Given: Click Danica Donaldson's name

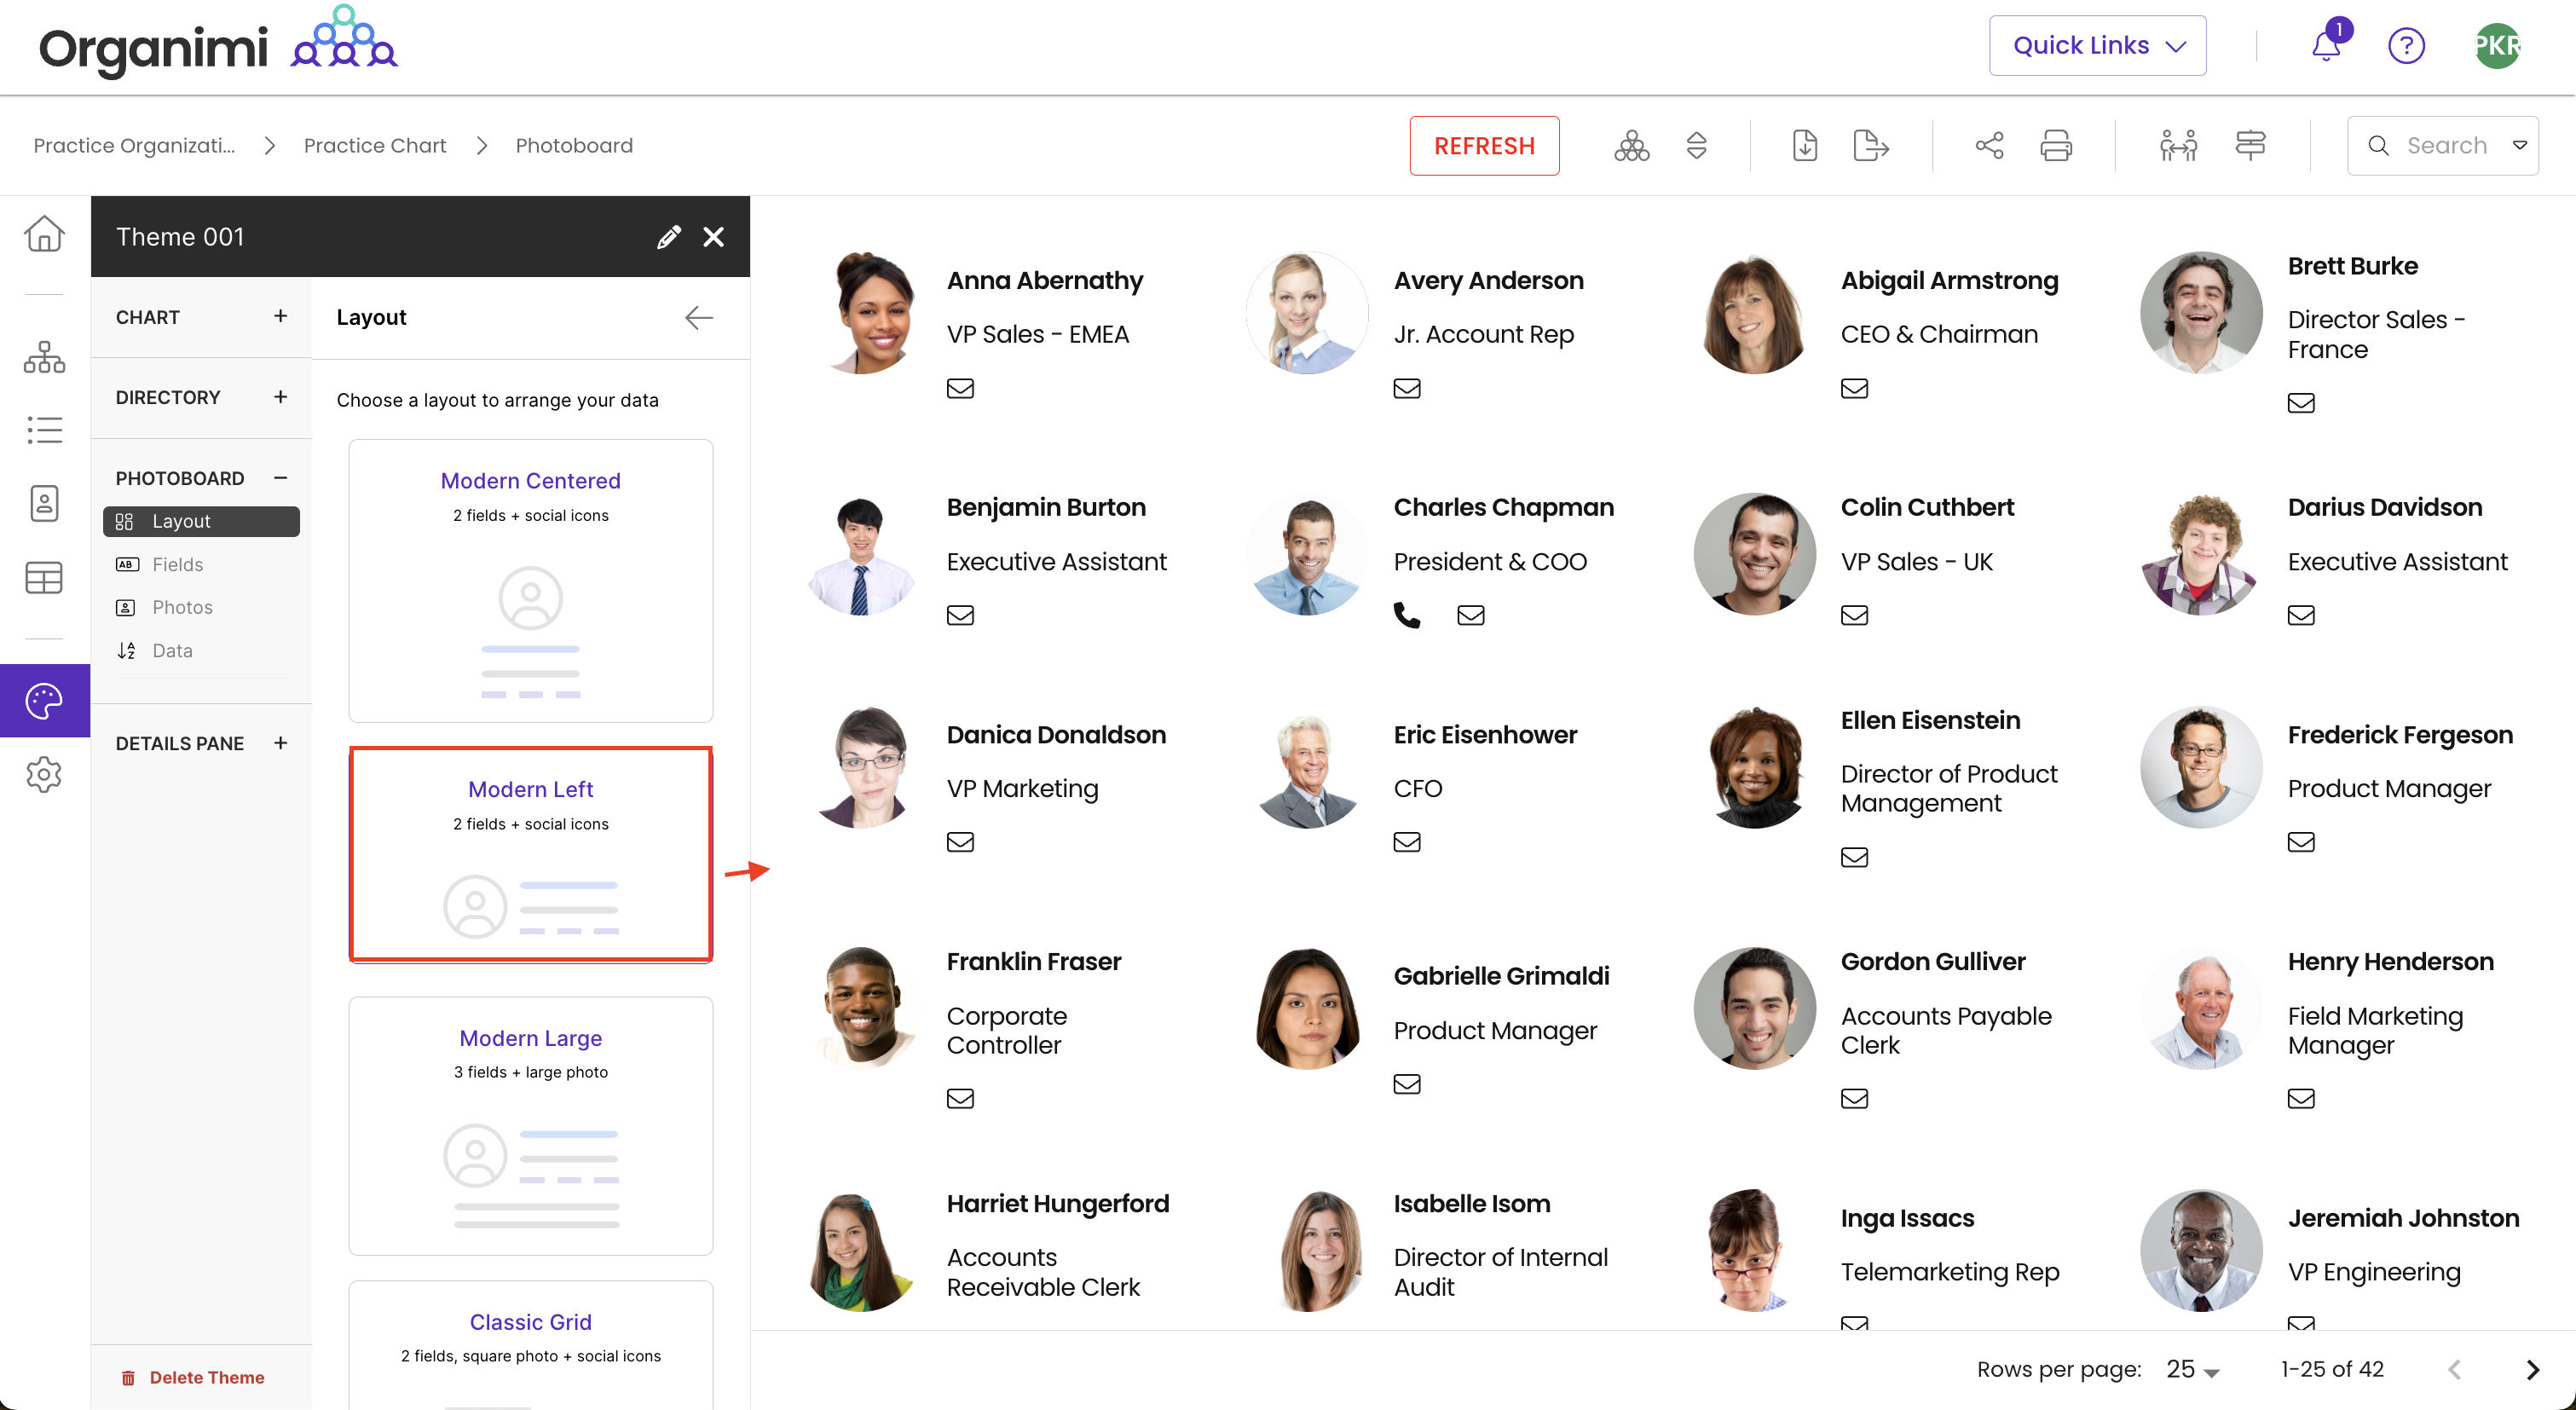Looking at the screenshot, I should click(x=1056, y=735).
